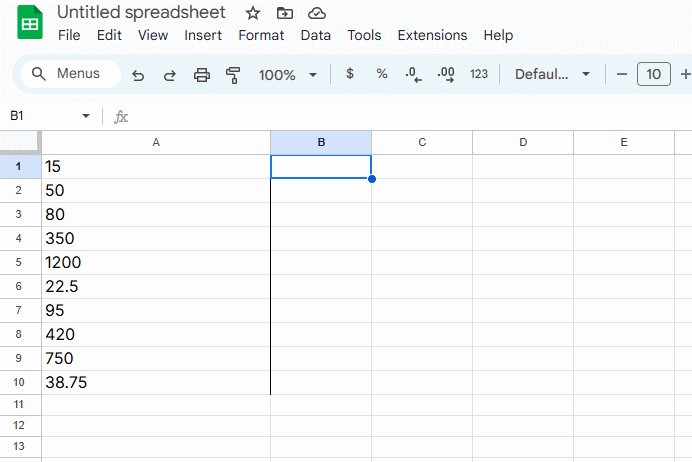Format as currency with dollar icon
The width and height of the screenshot is (692, 462).
(x=349, y=74)
